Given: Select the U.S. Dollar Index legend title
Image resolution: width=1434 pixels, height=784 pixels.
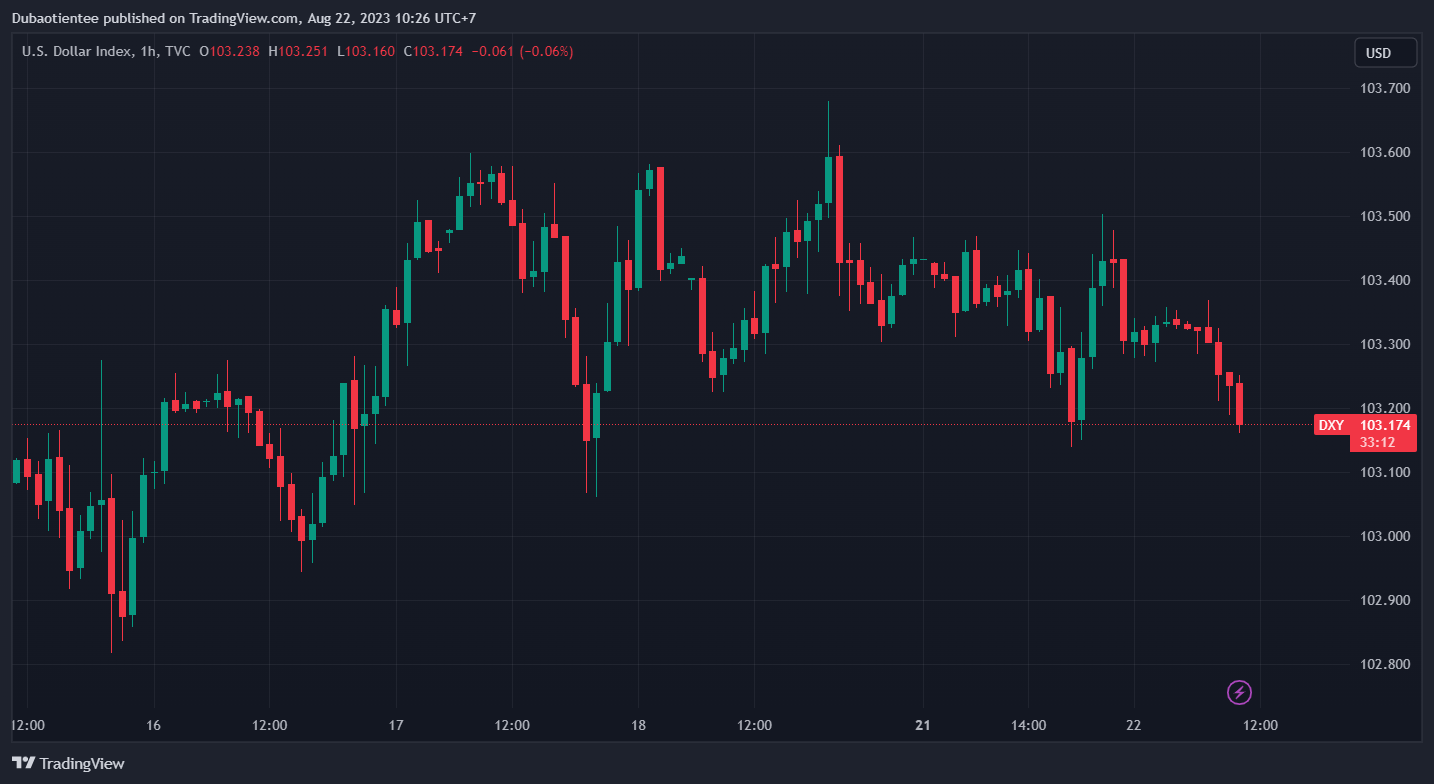Looking at the screenshot, I should pos(76,51).
